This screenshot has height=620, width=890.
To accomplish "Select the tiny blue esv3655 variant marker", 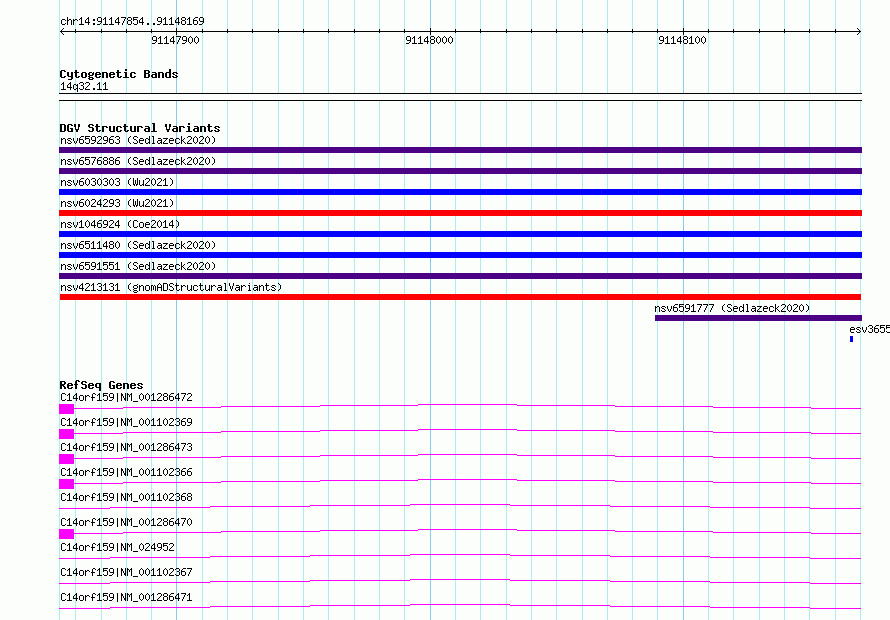I will [x=851, y=339].
